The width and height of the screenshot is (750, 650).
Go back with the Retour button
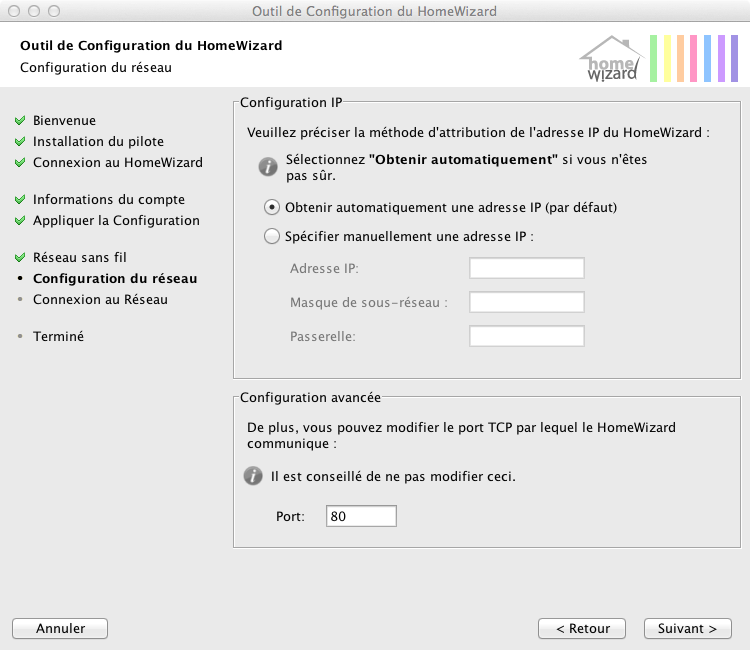[582, 629]
